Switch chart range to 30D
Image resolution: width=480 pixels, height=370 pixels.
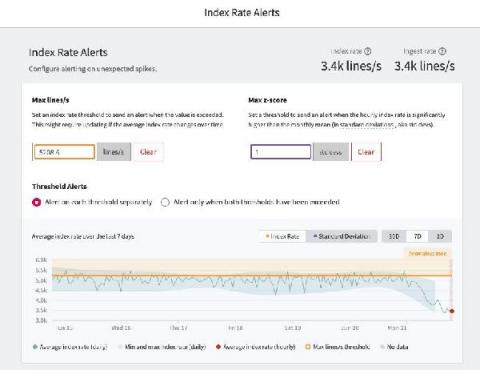[x=394, y=236]
